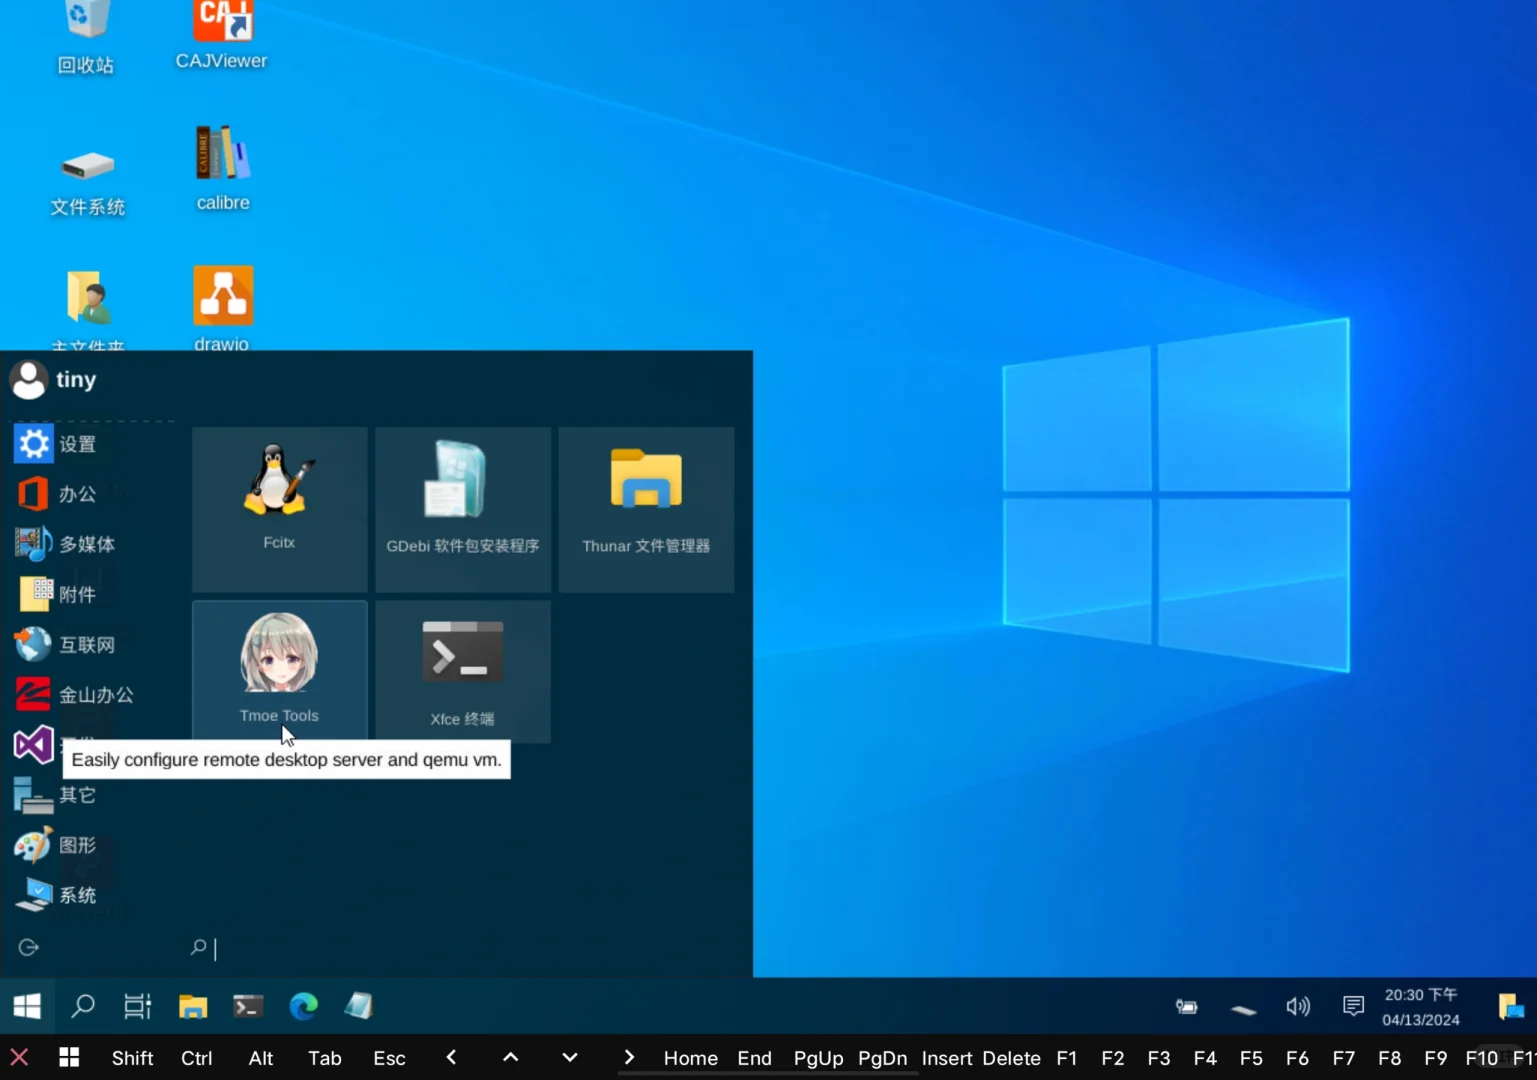The image size is (1537, 1080).
Task: Select the 文件系统 desktop icon
Action: coord(88,182)
